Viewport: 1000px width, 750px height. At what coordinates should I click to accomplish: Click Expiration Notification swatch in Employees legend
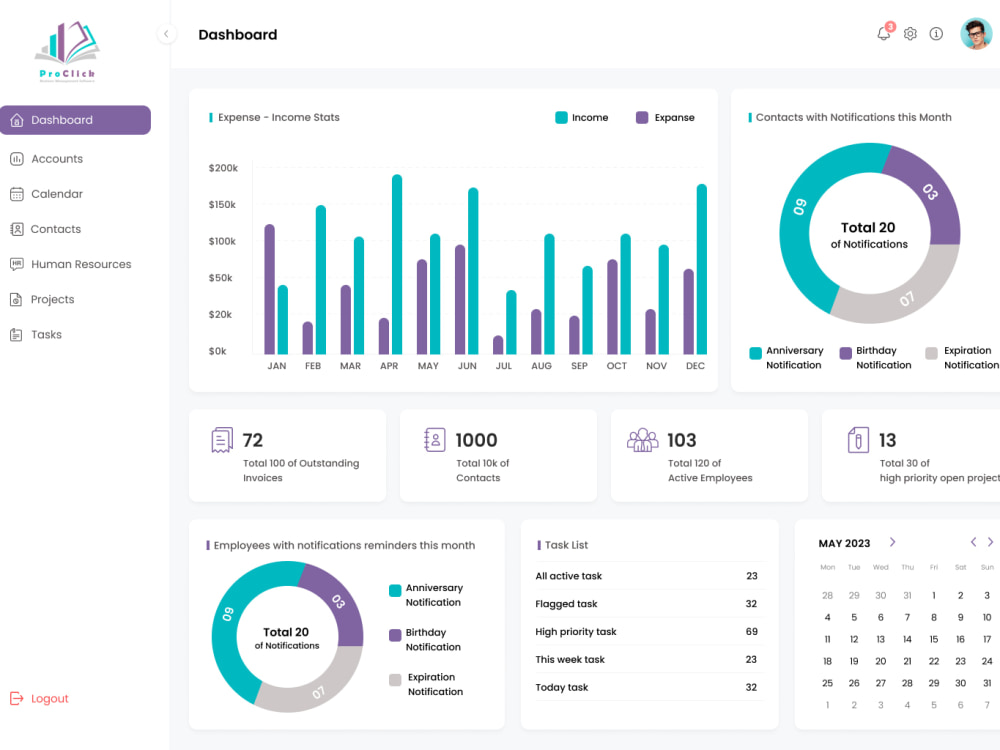[x=395, y=680]
